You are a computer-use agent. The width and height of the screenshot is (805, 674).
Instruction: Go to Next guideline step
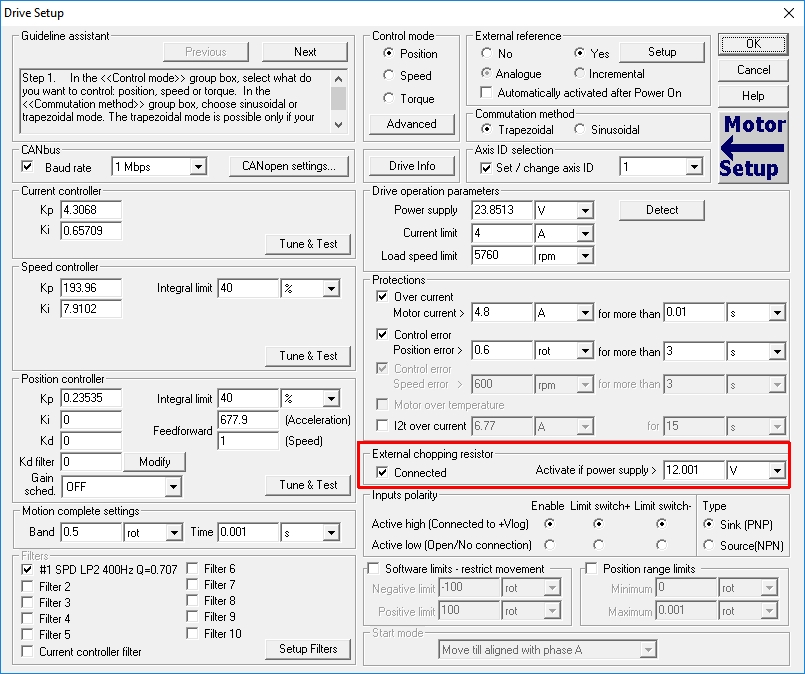tap(305, 52)
